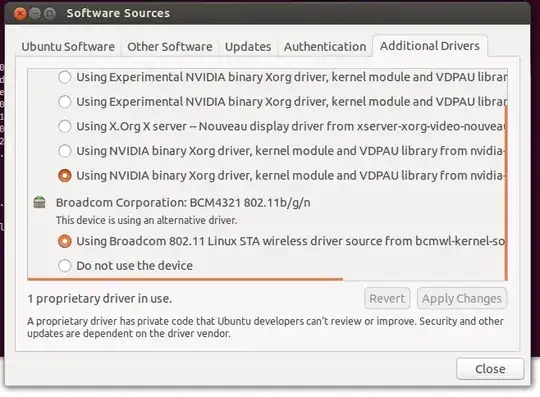Click the '1 proprietary driver in use.' status
Screen dimensions: 540x397
100,298
